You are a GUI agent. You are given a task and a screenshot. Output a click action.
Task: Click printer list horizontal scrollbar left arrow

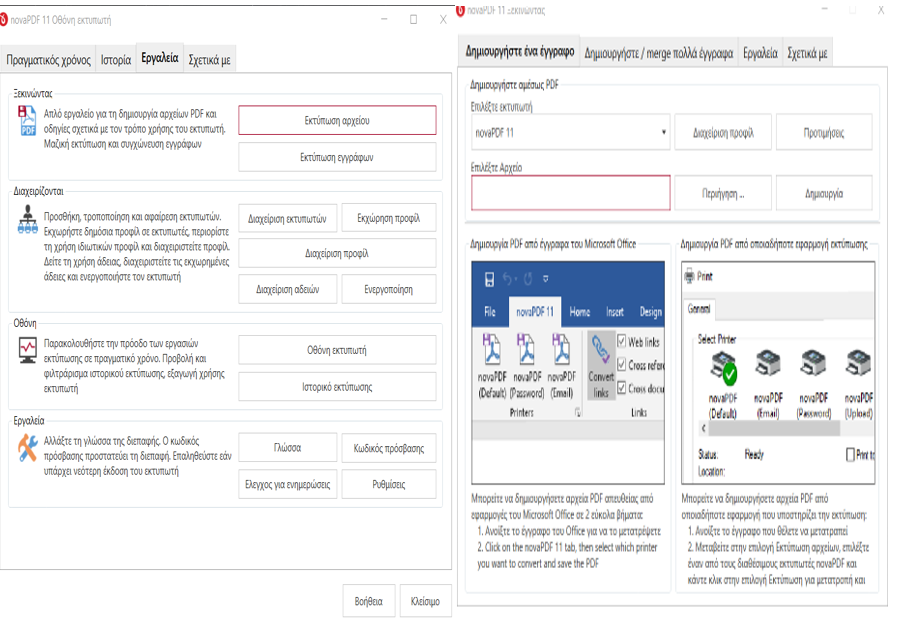coord(703,429)
